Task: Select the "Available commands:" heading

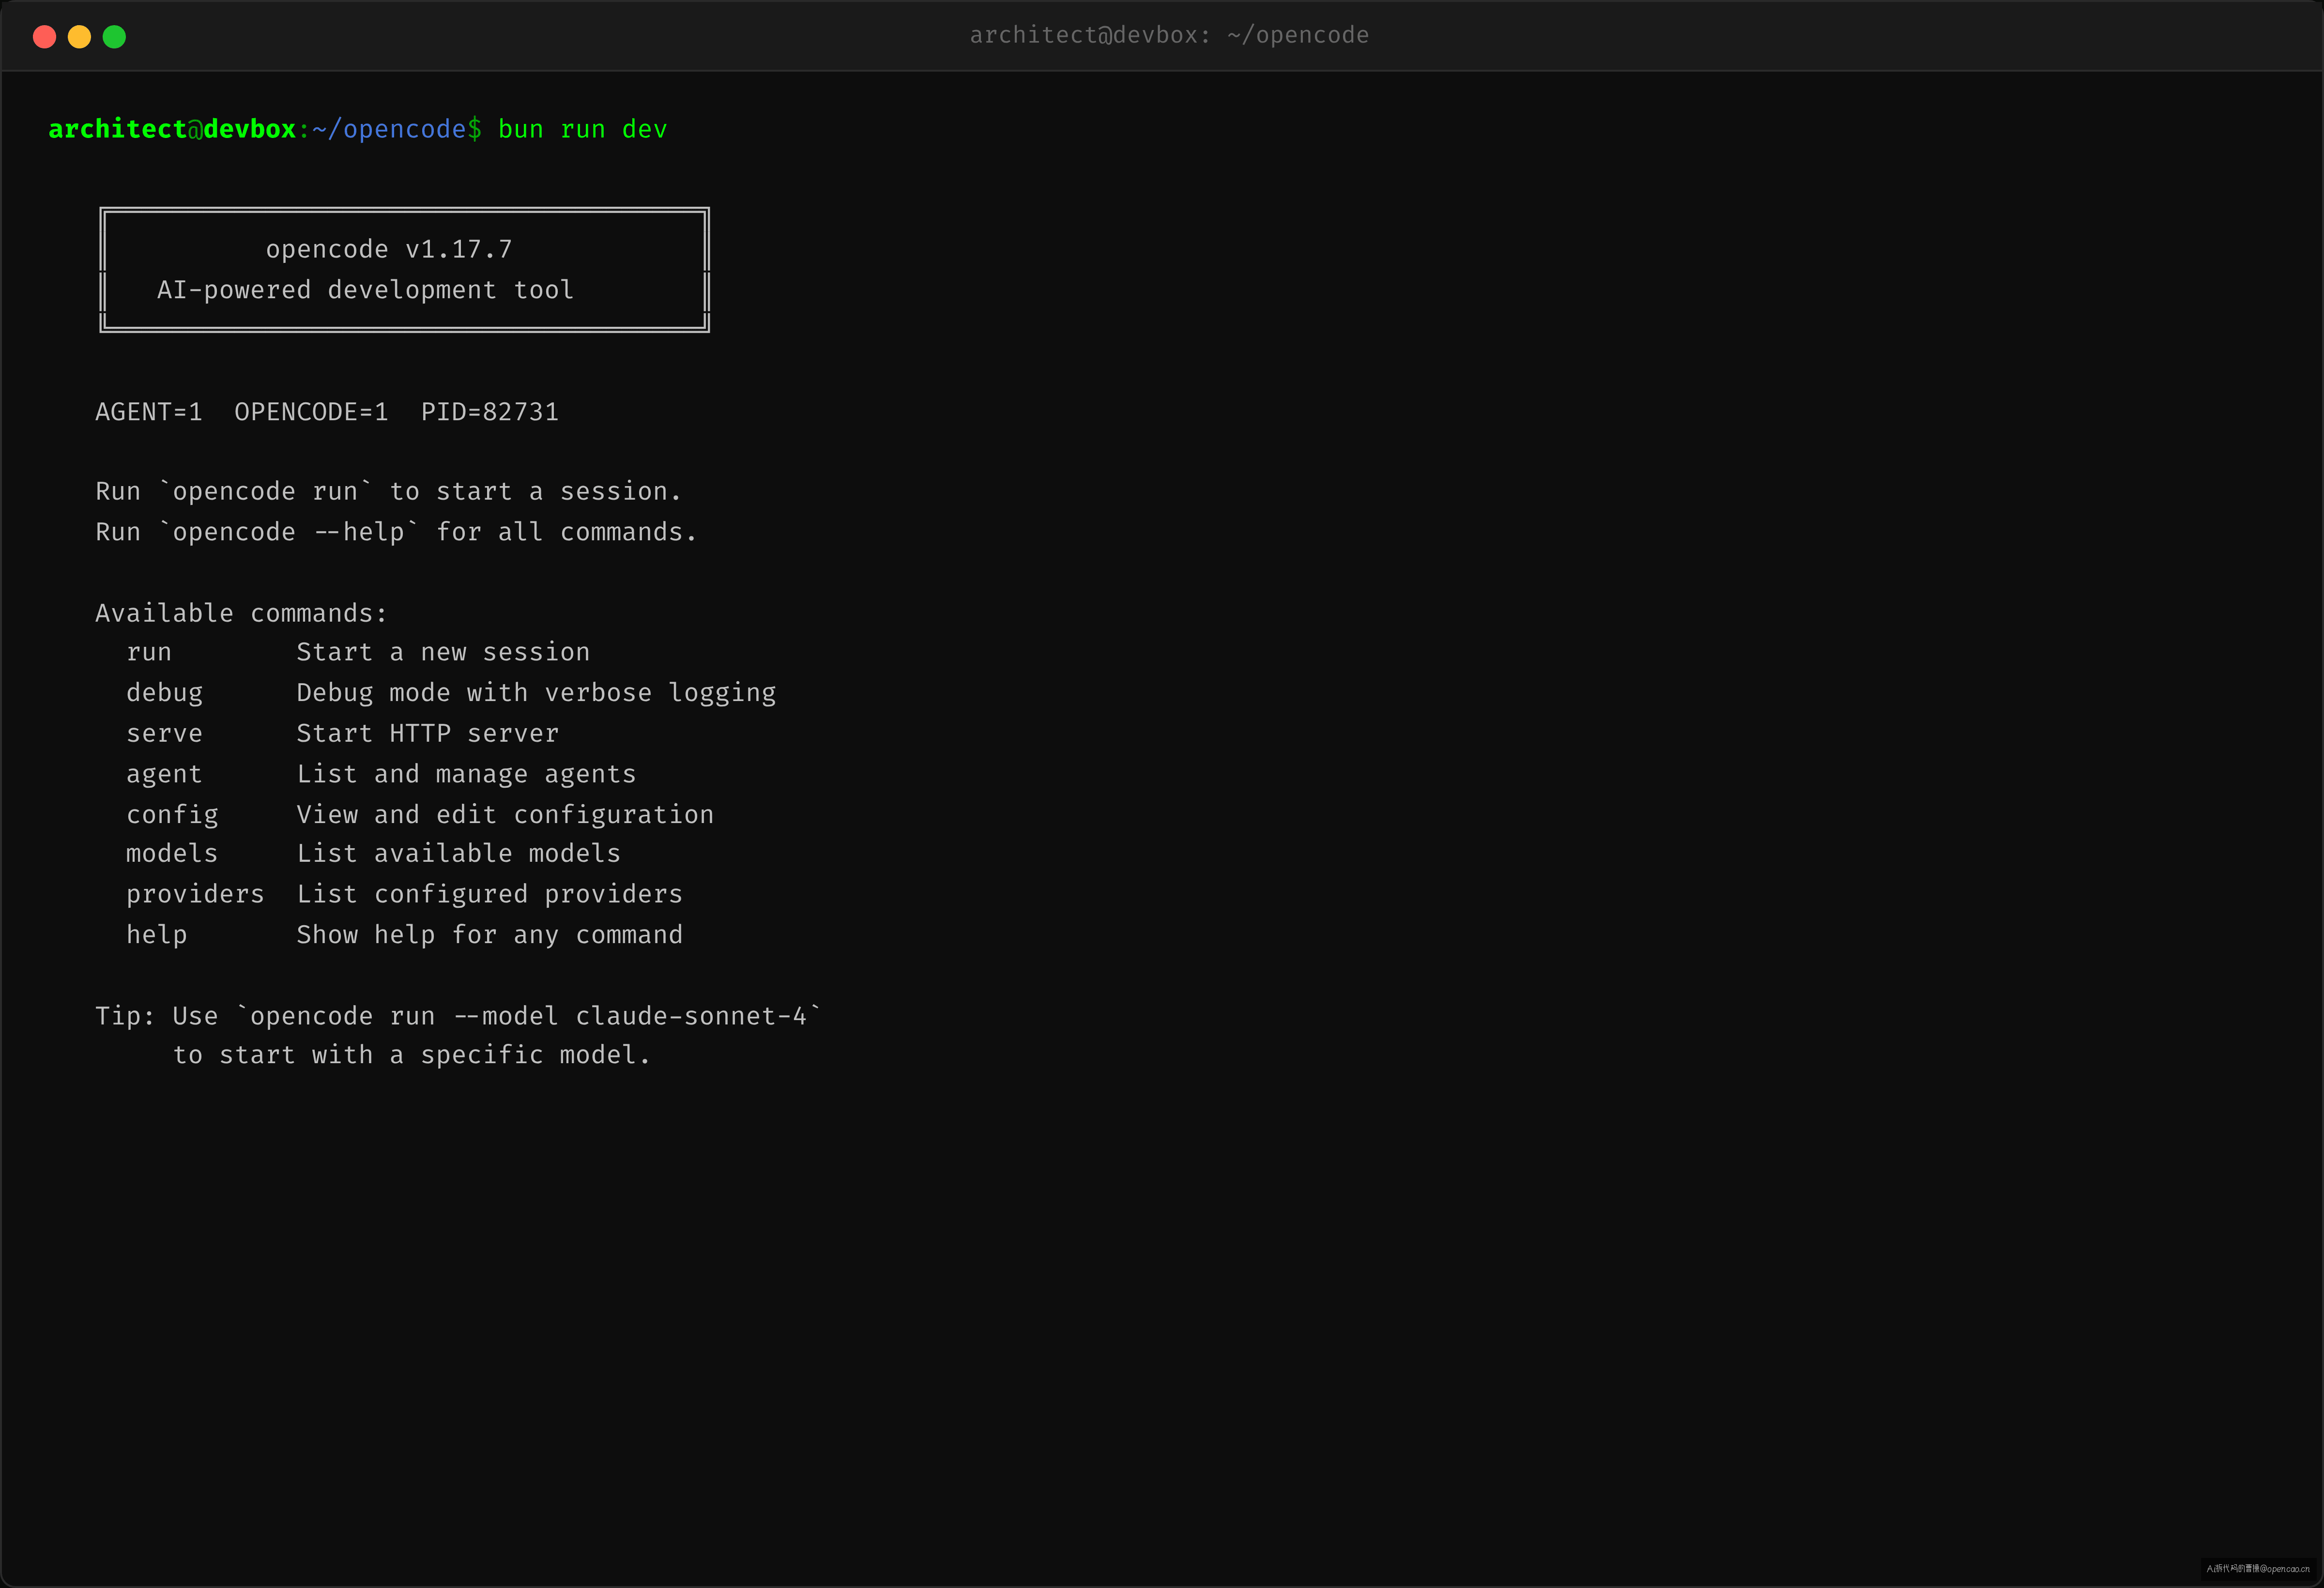Action: pyautogui.click(x=241, y=613)
